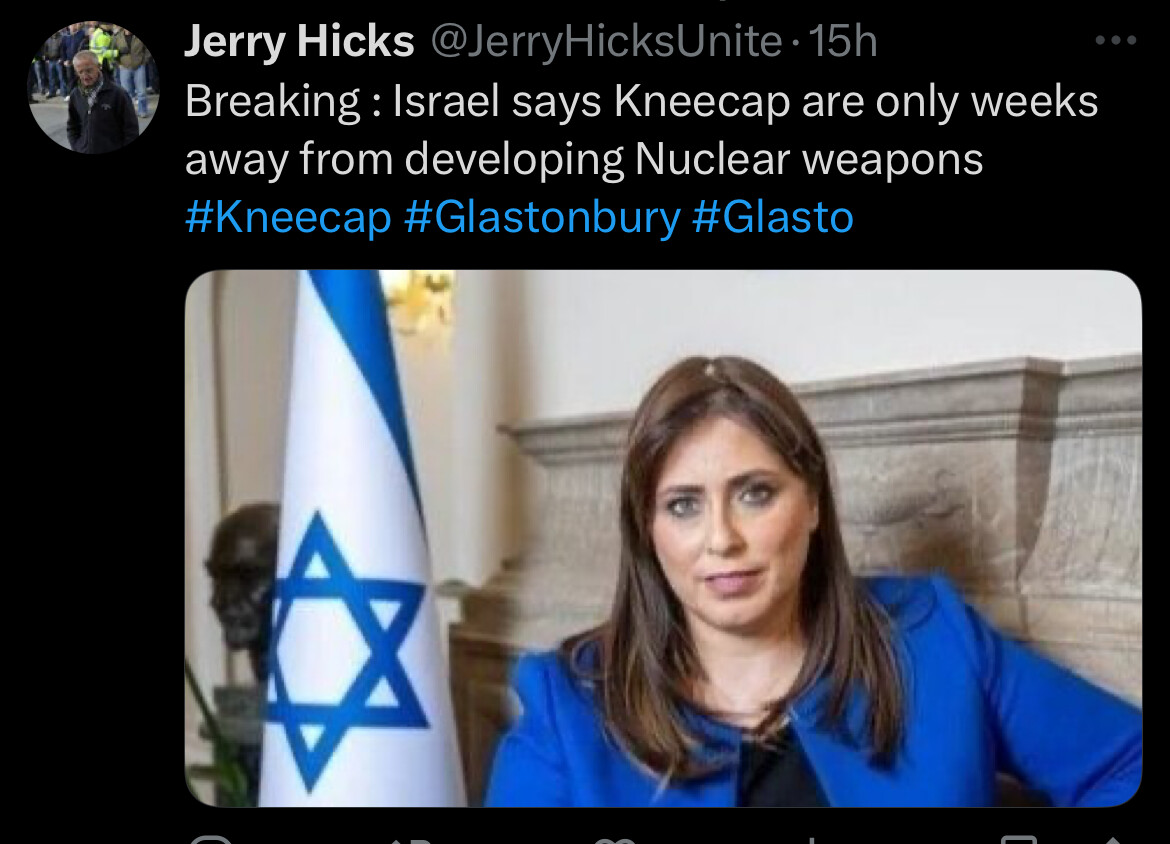
Task: Bookmark the tweet using the bookmark icon
Action: pos(1018,840)
